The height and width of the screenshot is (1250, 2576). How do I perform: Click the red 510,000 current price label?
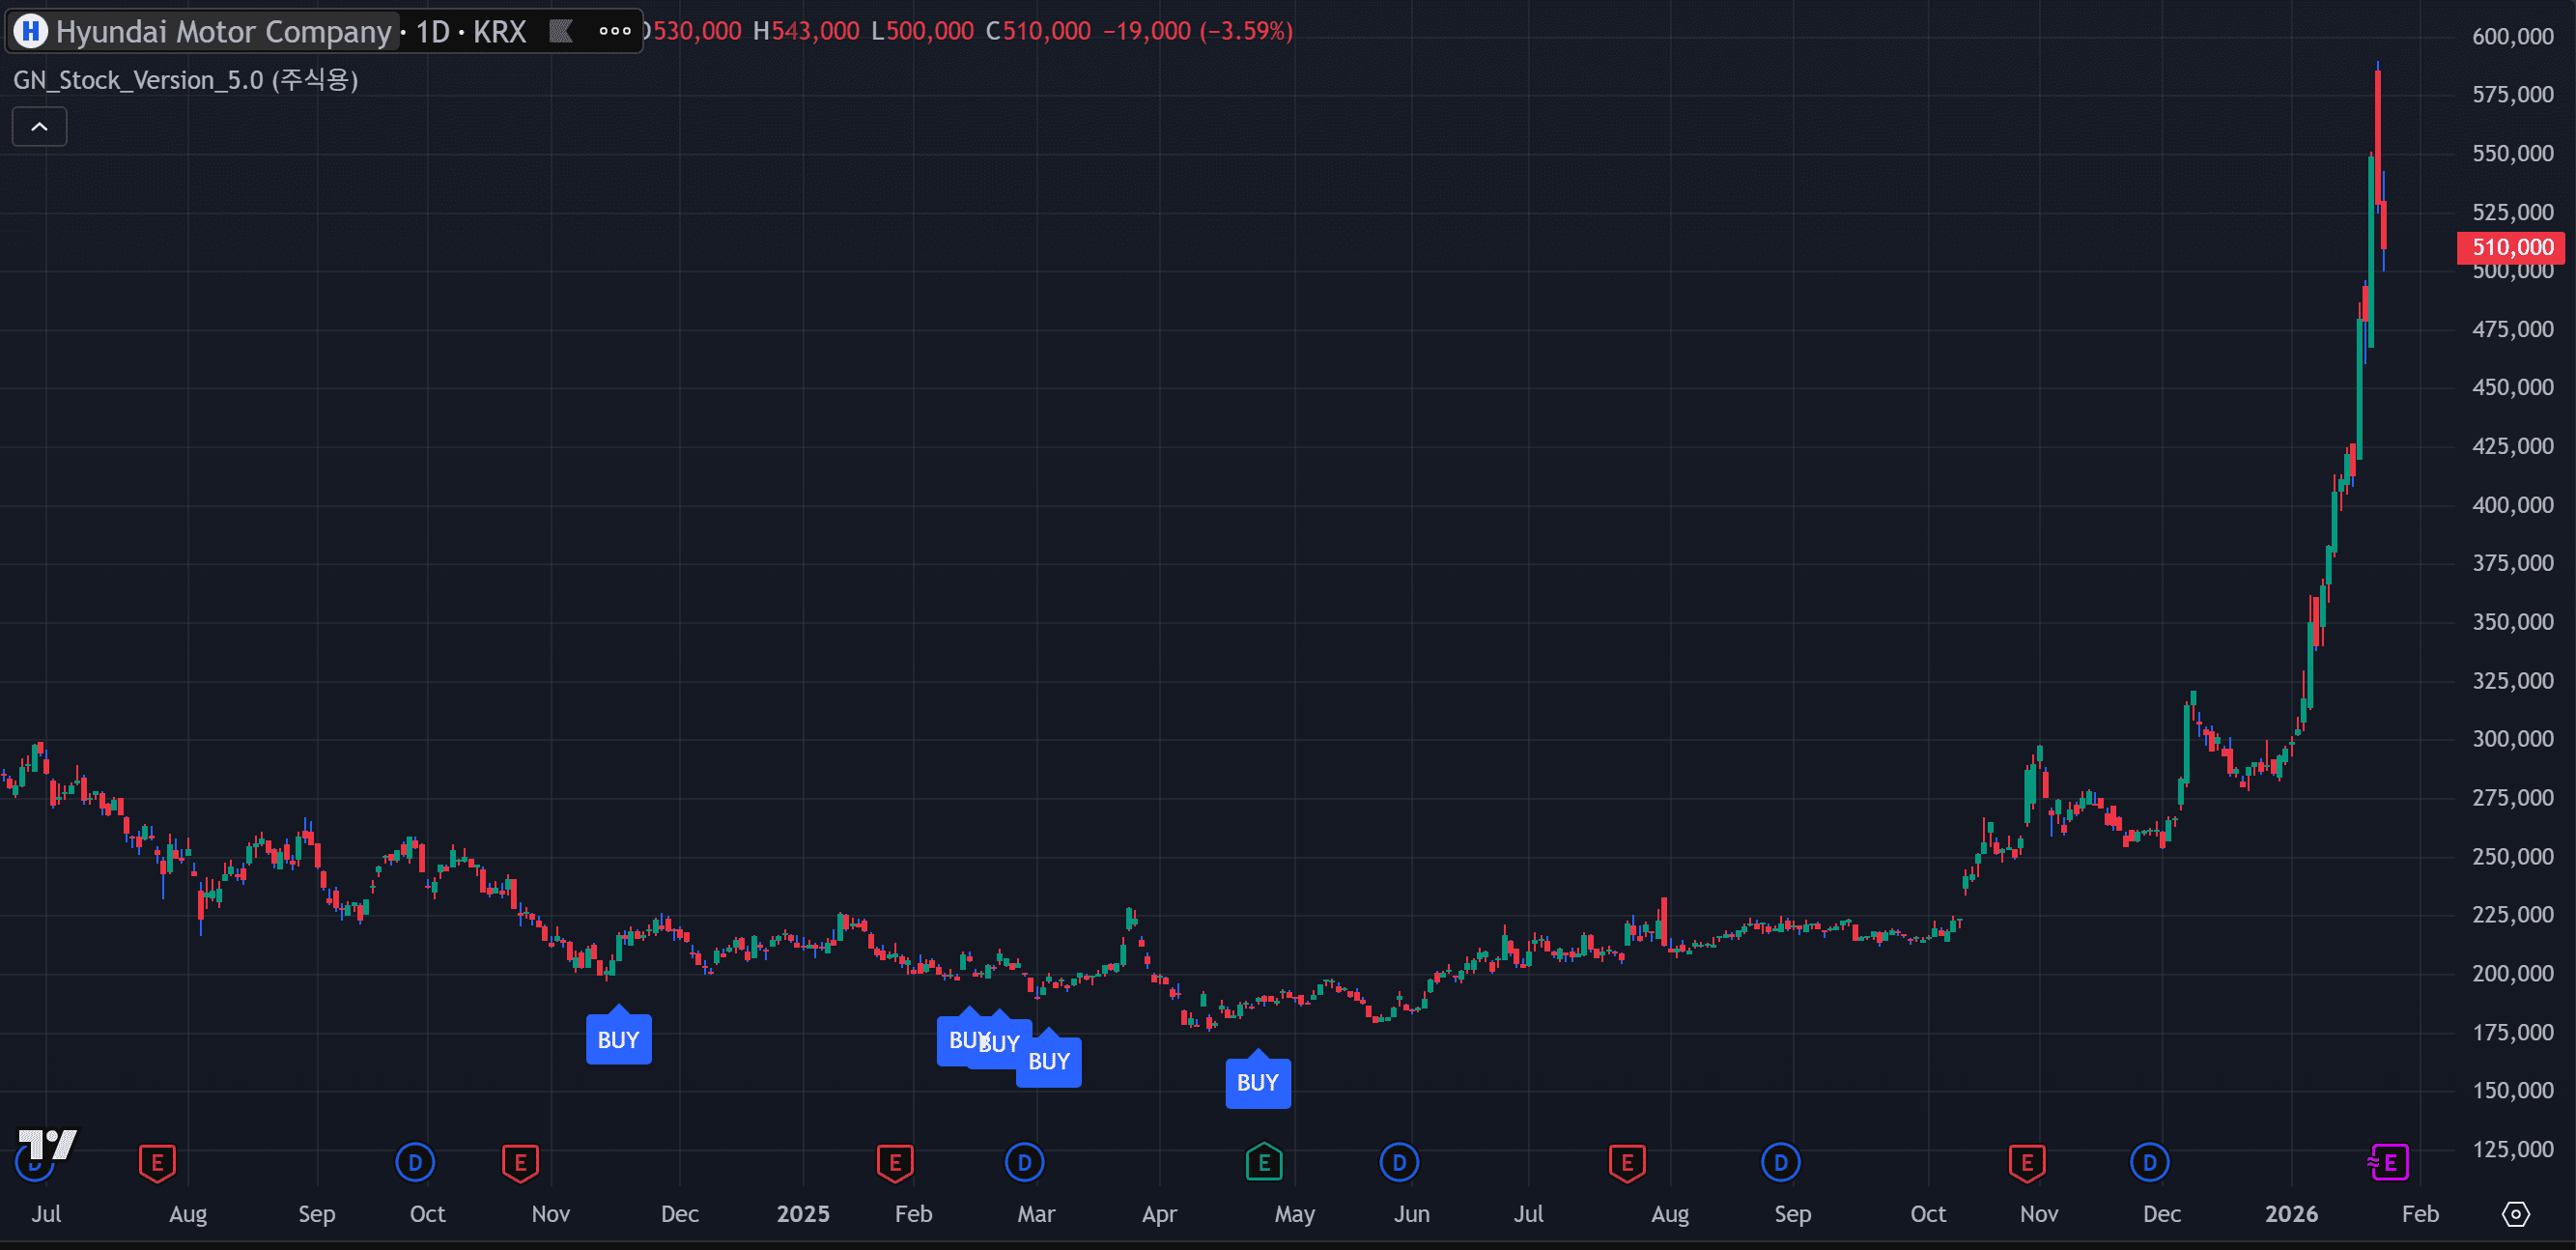tap(2511, 247)
